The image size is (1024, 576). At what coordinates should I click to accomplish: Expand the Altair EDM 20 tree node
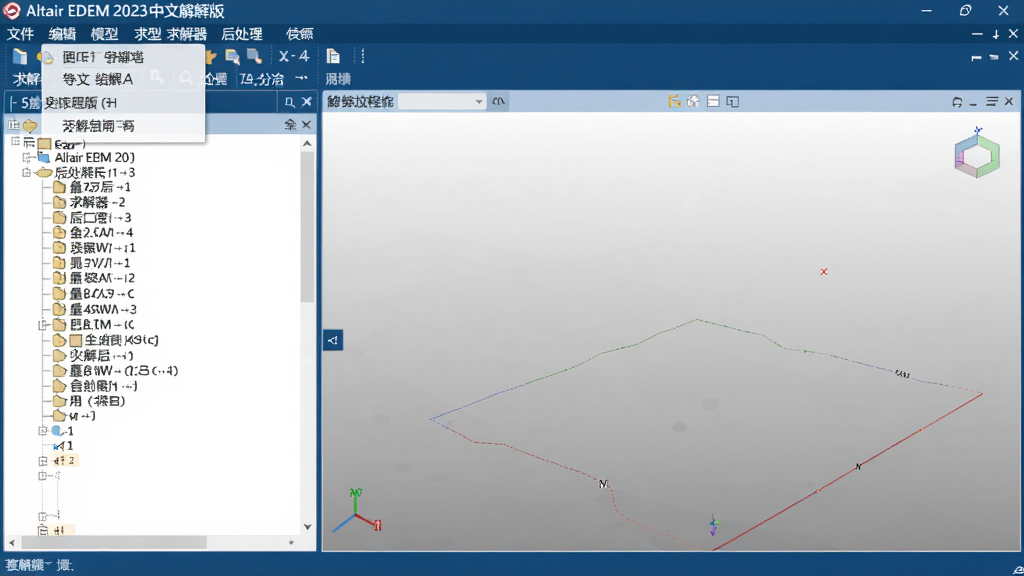(x=27, y=157)
